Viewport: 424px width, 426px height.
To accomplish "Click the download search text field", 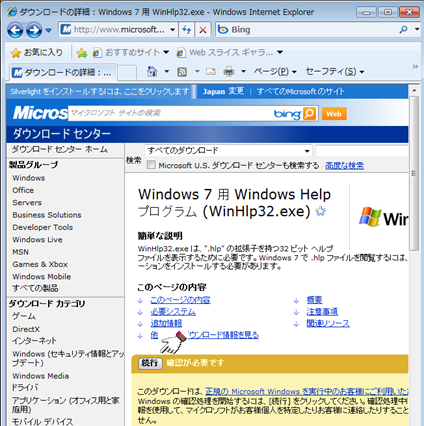I will coord(362,151).
